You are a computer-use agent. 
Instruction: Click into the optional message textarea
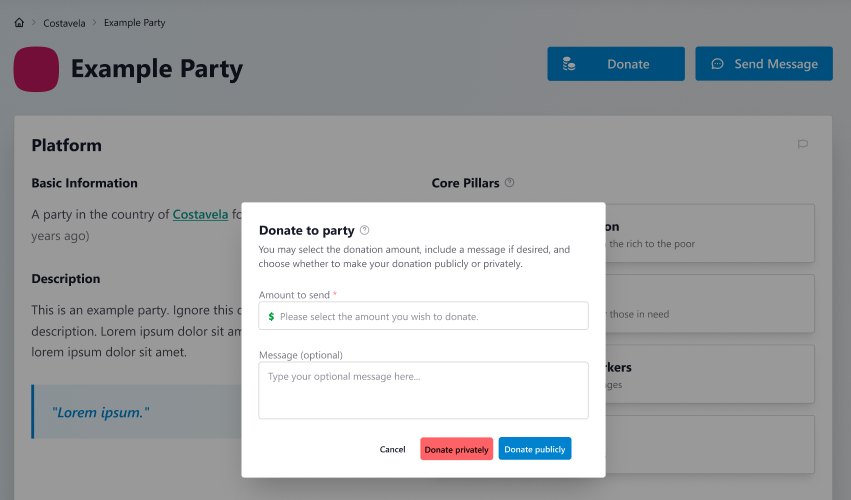[x=423, y=390]
